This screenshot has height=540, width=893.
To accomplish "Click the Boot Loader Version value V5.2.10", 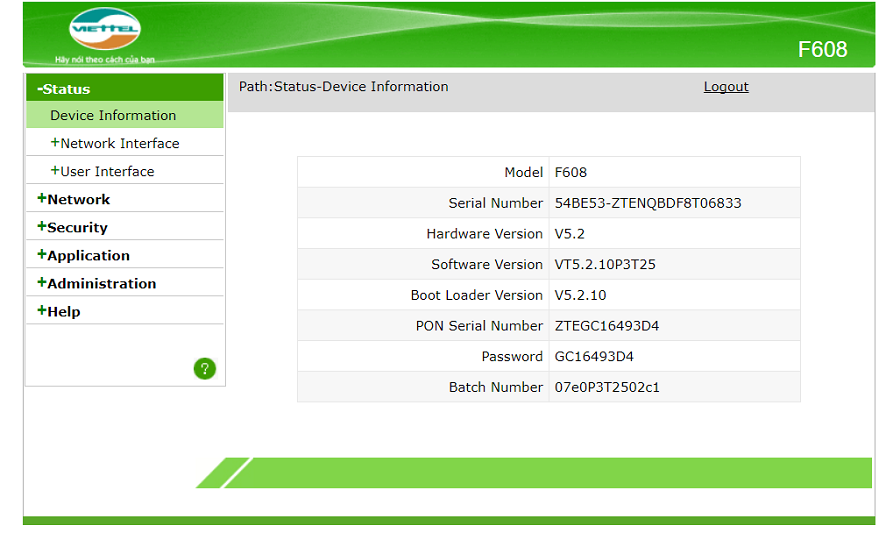I will (580, 295).
